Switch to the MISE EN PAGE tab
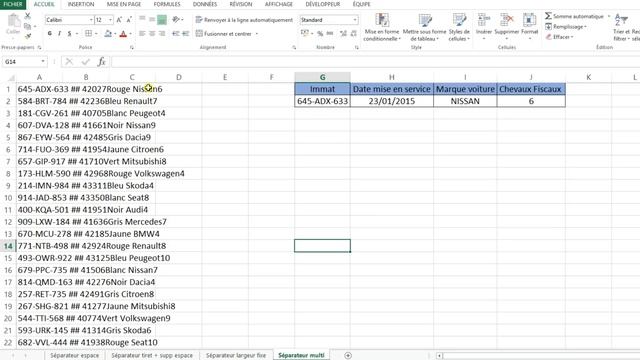 point(124,4)
